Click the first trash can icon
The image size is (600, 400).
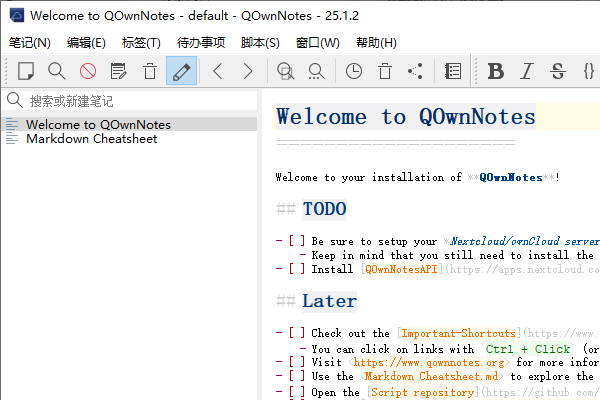(x=150, y=71)
